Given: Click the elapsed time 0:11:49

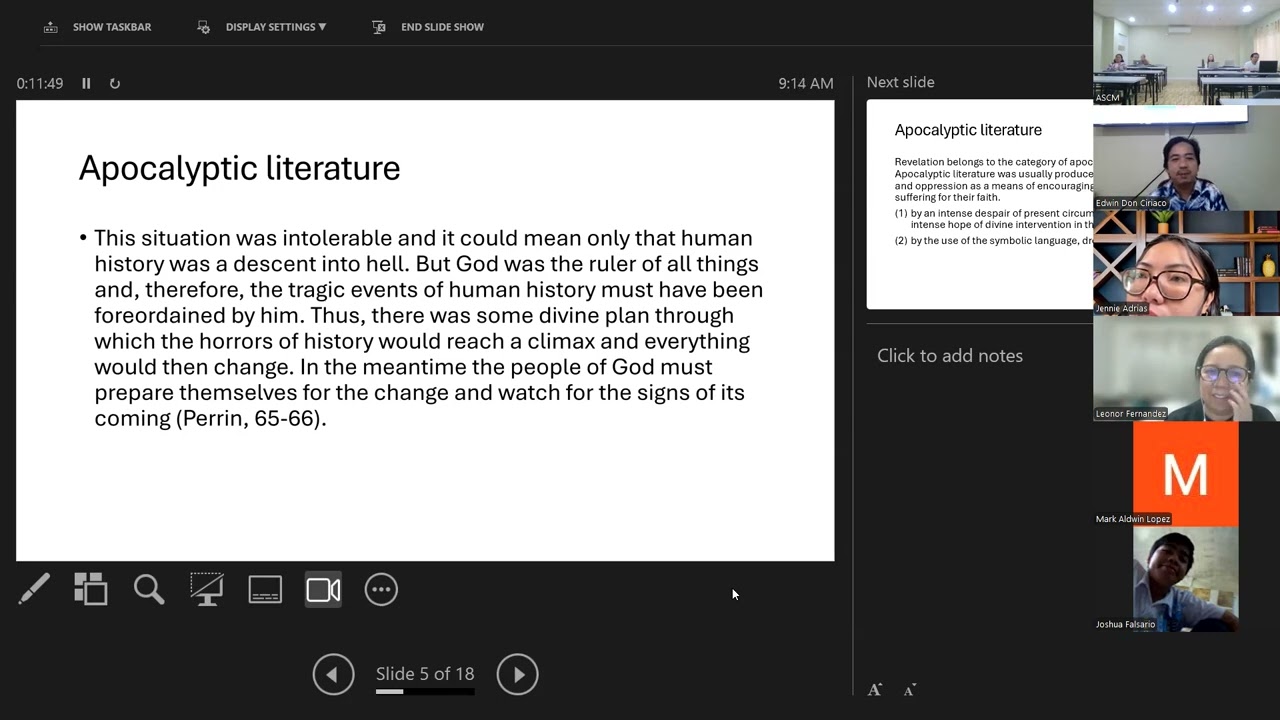Looking at the screenshot, I should pyautogui.click(x=40, y=84).
